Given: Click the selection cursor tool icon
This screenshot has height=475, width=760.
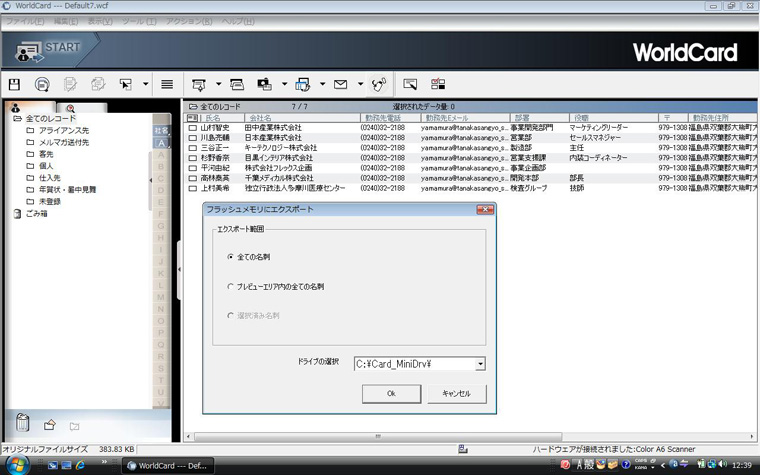Looking at the screenshot, I should click(x=126, y=85).
